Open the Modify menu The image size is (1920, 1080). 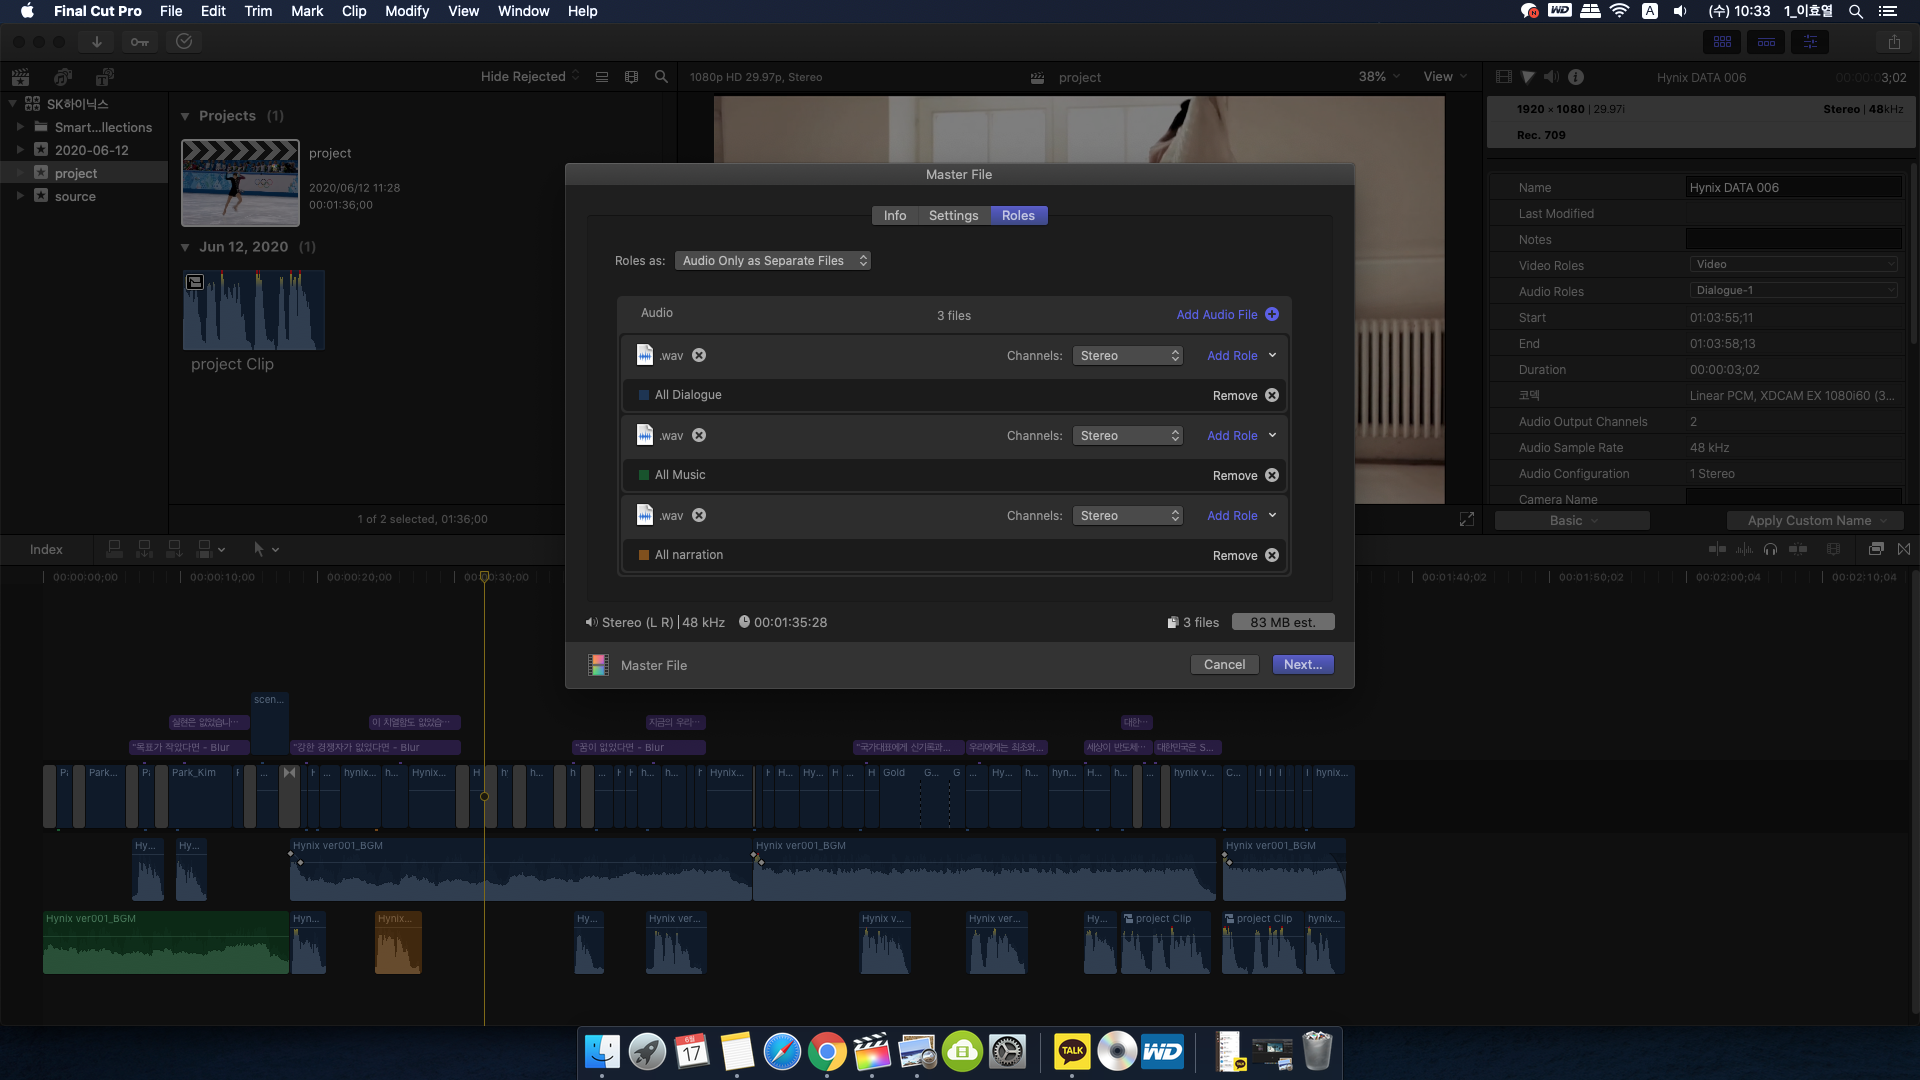click(406, 11)
